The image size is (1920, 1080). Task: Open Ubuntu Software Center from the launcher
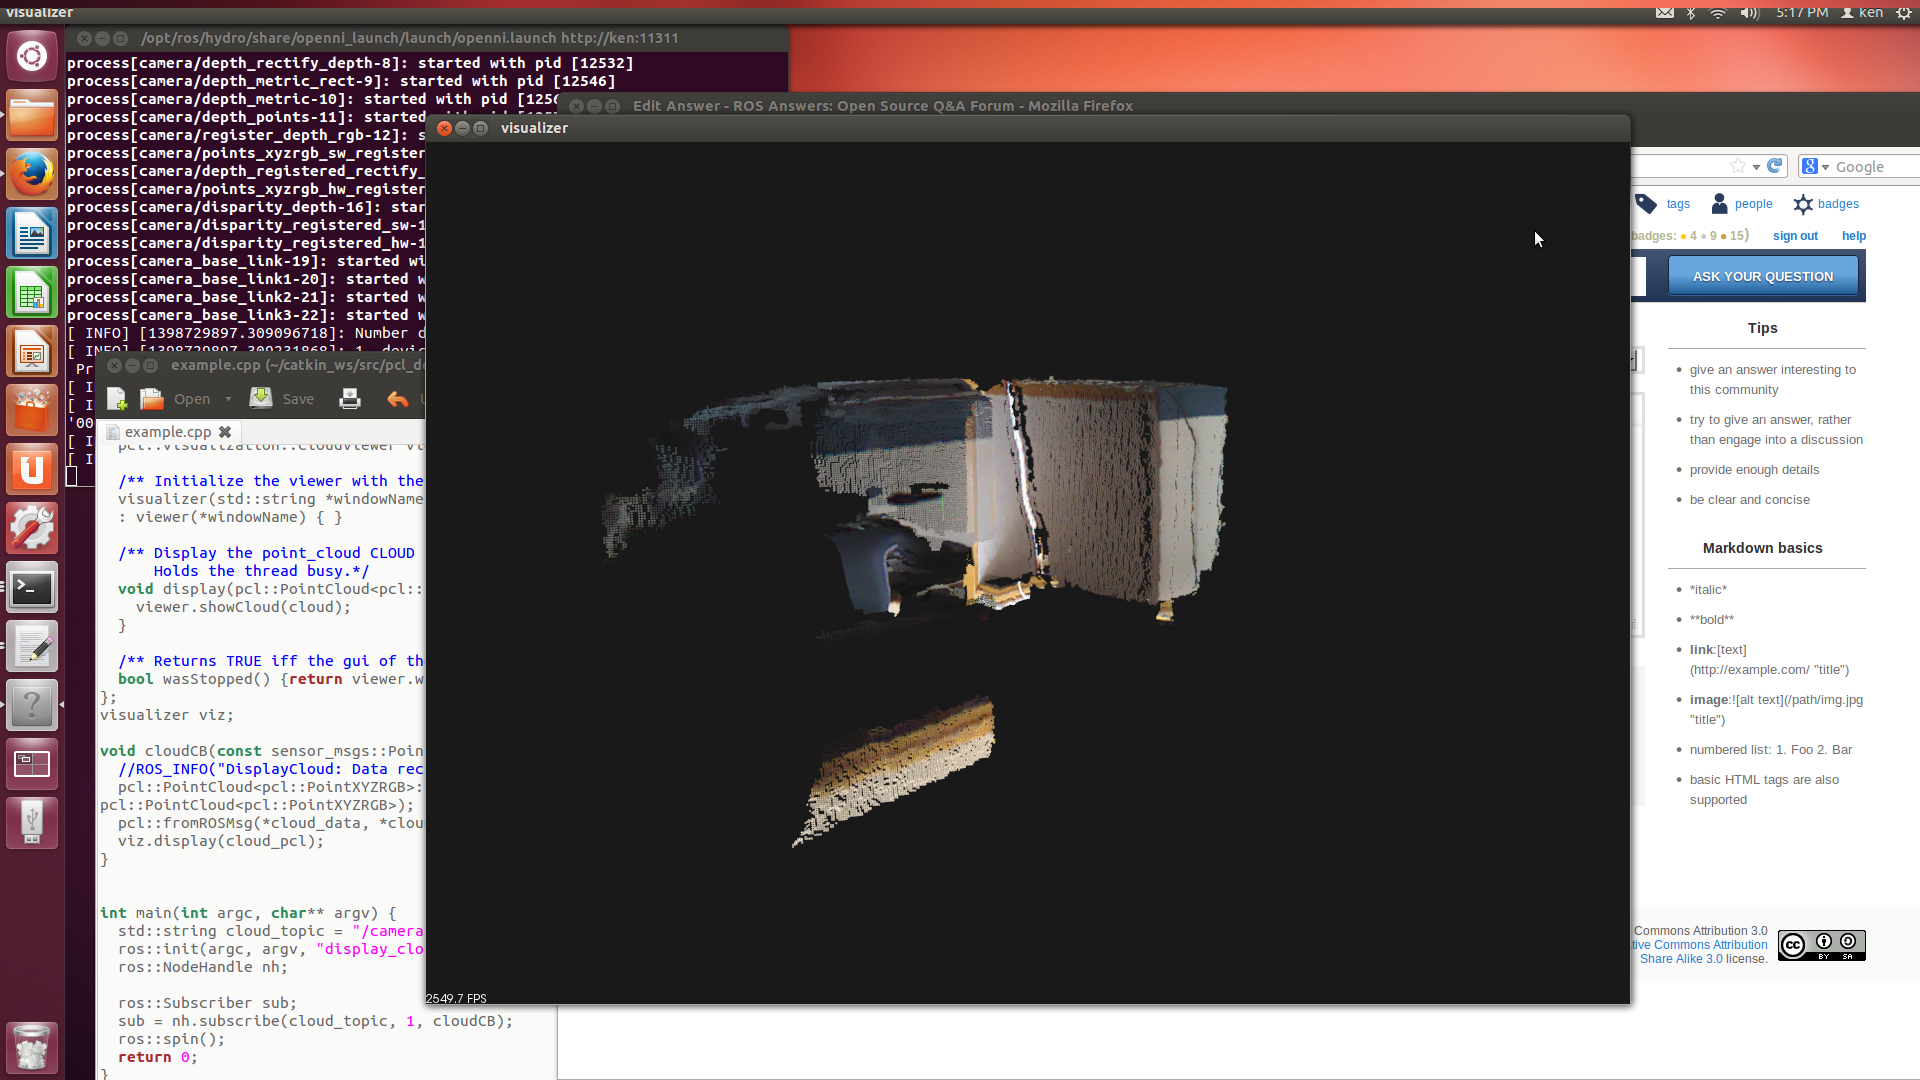(32, 411)
